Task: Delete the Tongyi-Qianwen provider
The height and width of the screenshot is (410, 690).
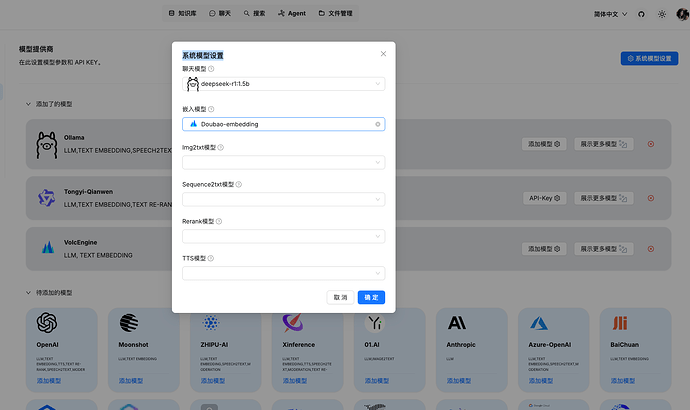Action: (651, 198)
